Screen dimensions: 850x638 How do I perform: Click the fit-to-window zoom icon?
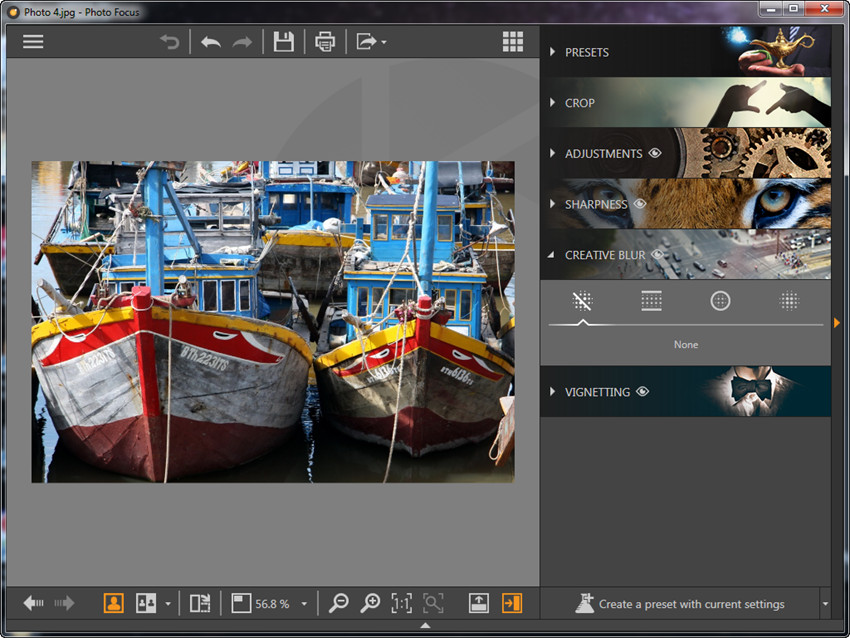point(241,603)
